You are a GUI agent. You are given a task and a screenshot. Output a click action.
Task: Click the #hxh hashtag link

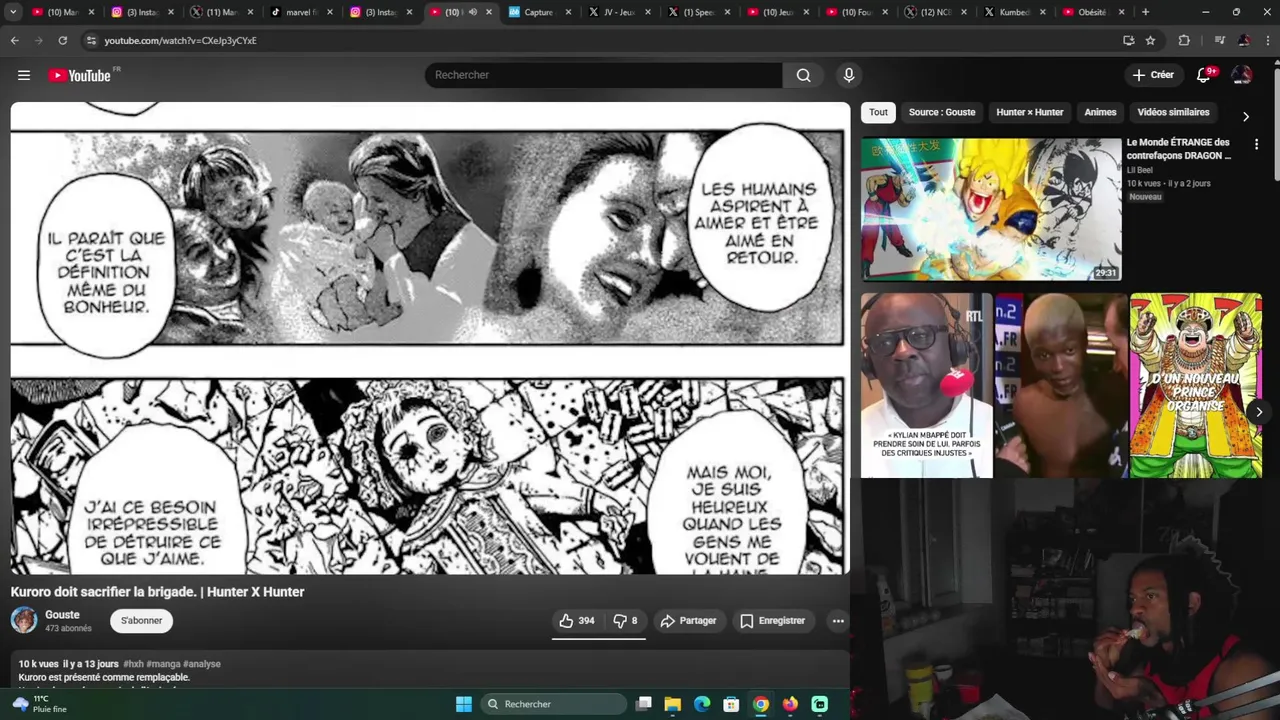pyautogui.click(x=133, y=664)
